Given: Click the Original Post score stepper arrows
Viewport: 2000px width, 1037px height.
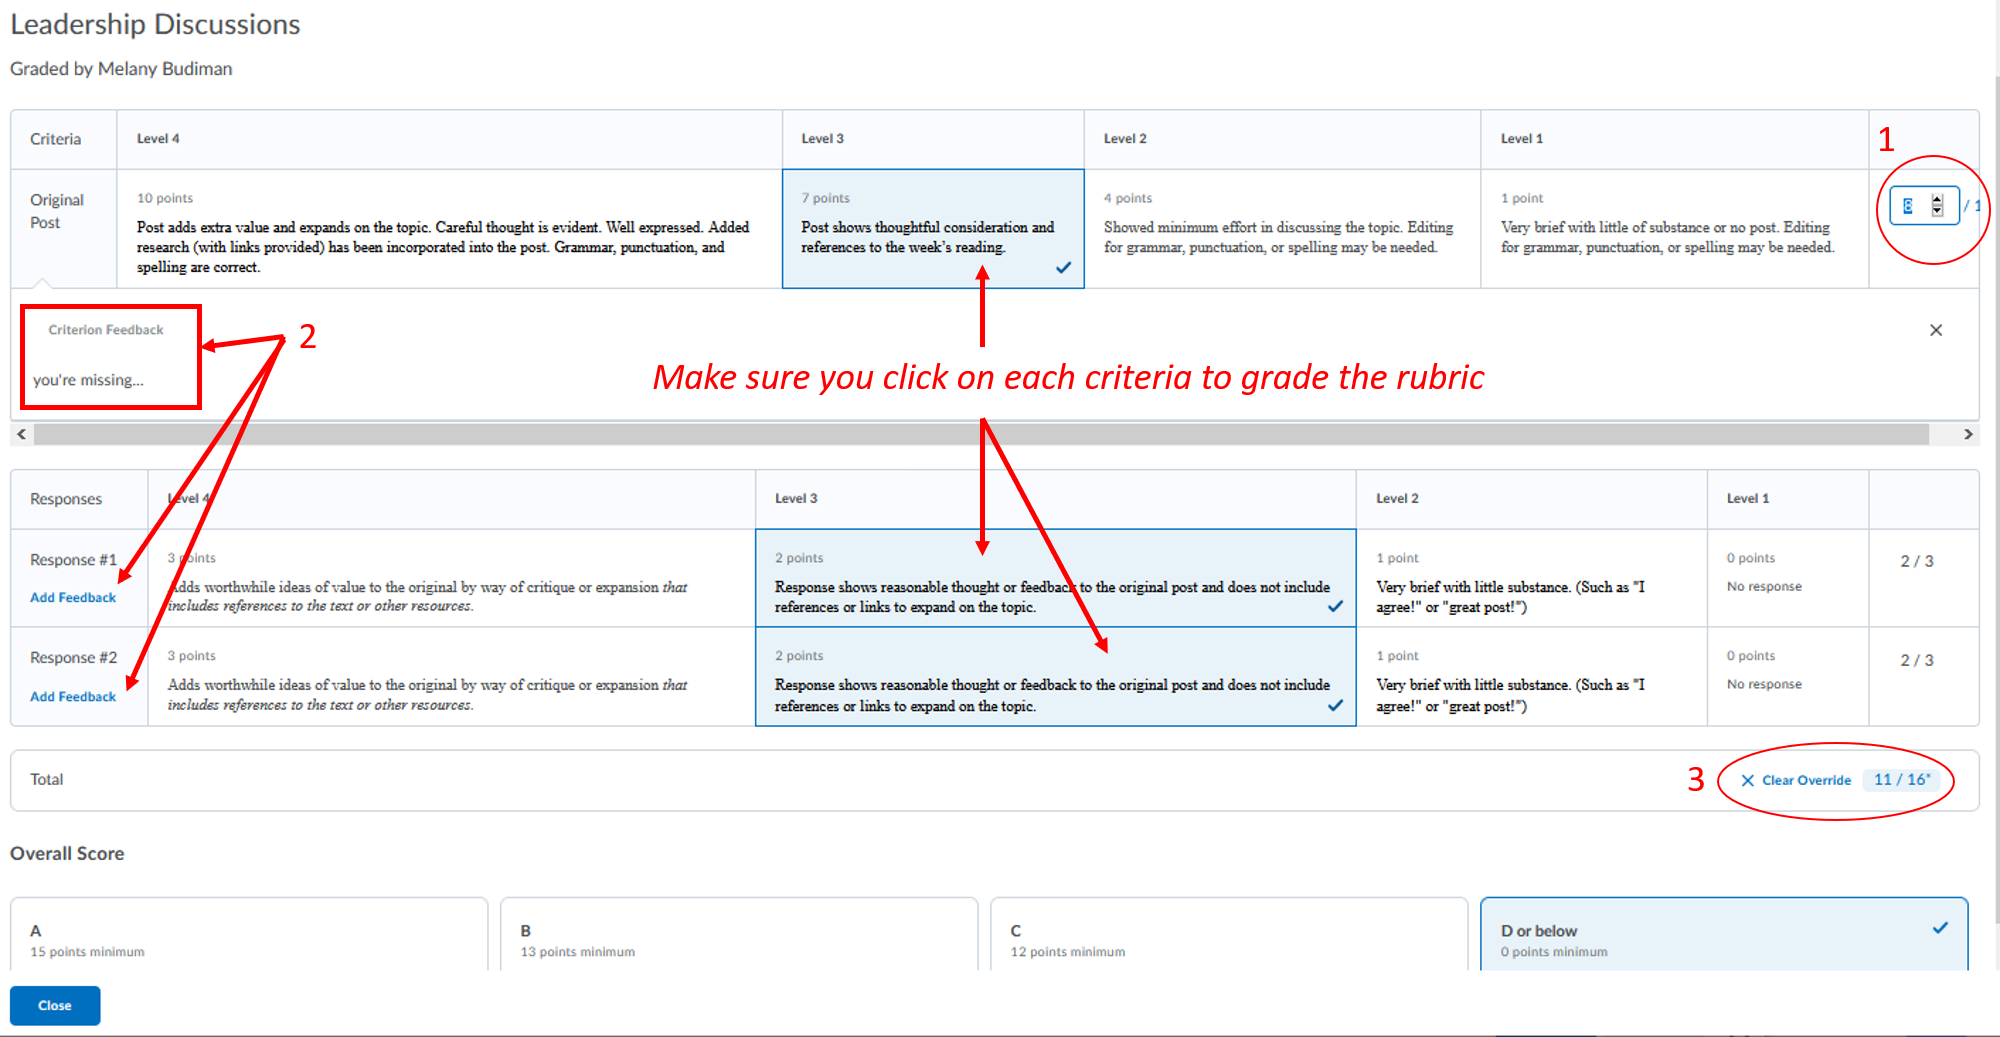Looking at the screenshot, I should coord(1937,205).
